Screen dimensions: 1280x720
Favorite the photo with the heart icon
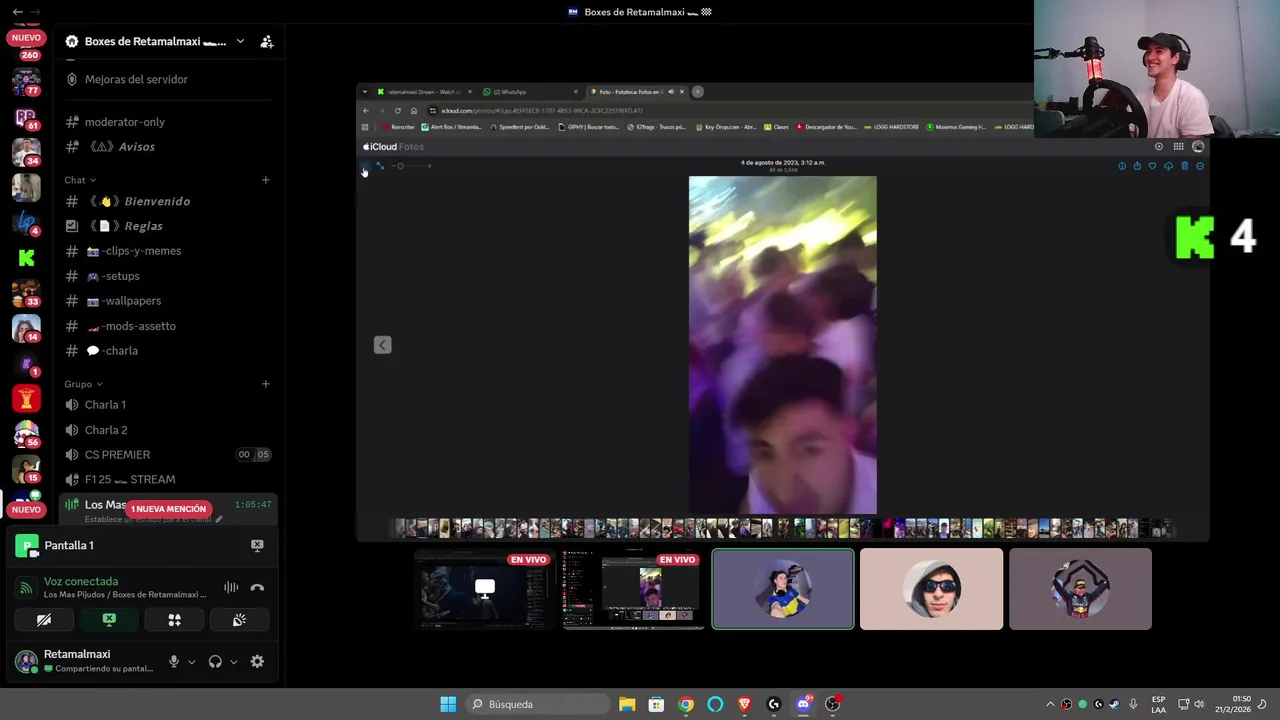(x=1152, y=166)
